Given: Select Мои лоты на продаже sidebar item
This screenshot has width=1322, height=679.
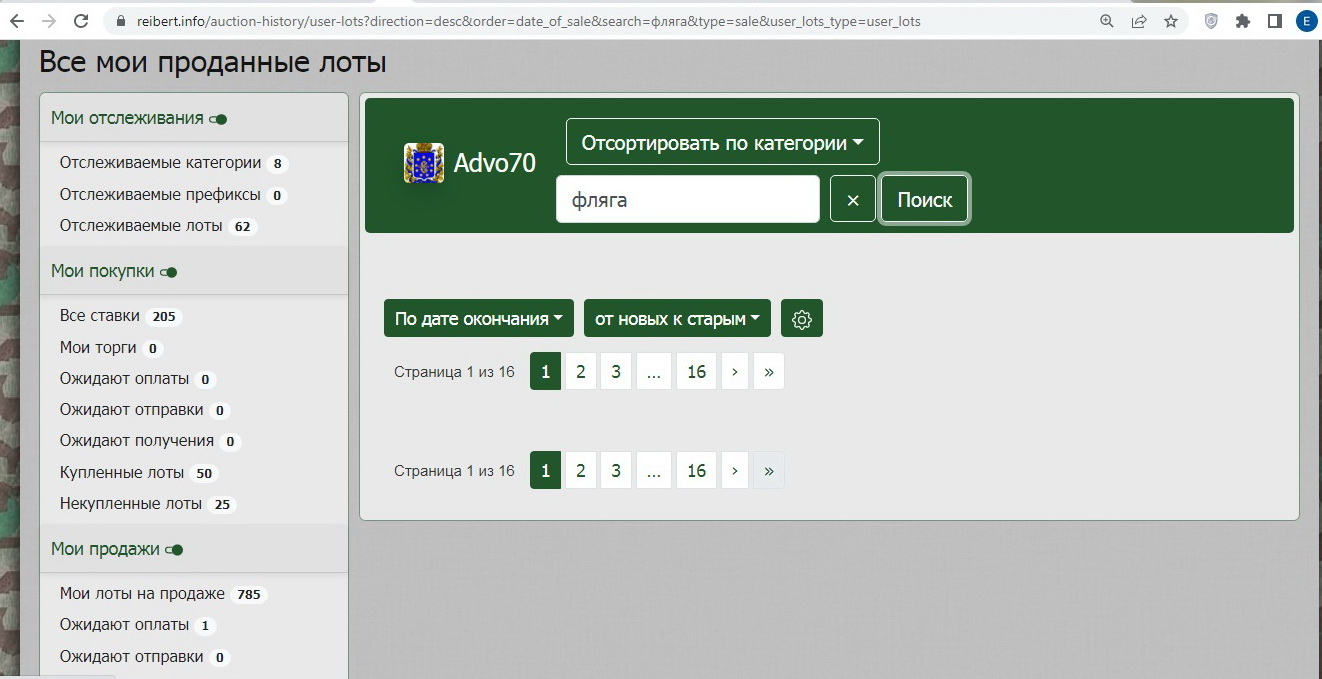Looking at the screenshot, I should [x=142, y=594].
